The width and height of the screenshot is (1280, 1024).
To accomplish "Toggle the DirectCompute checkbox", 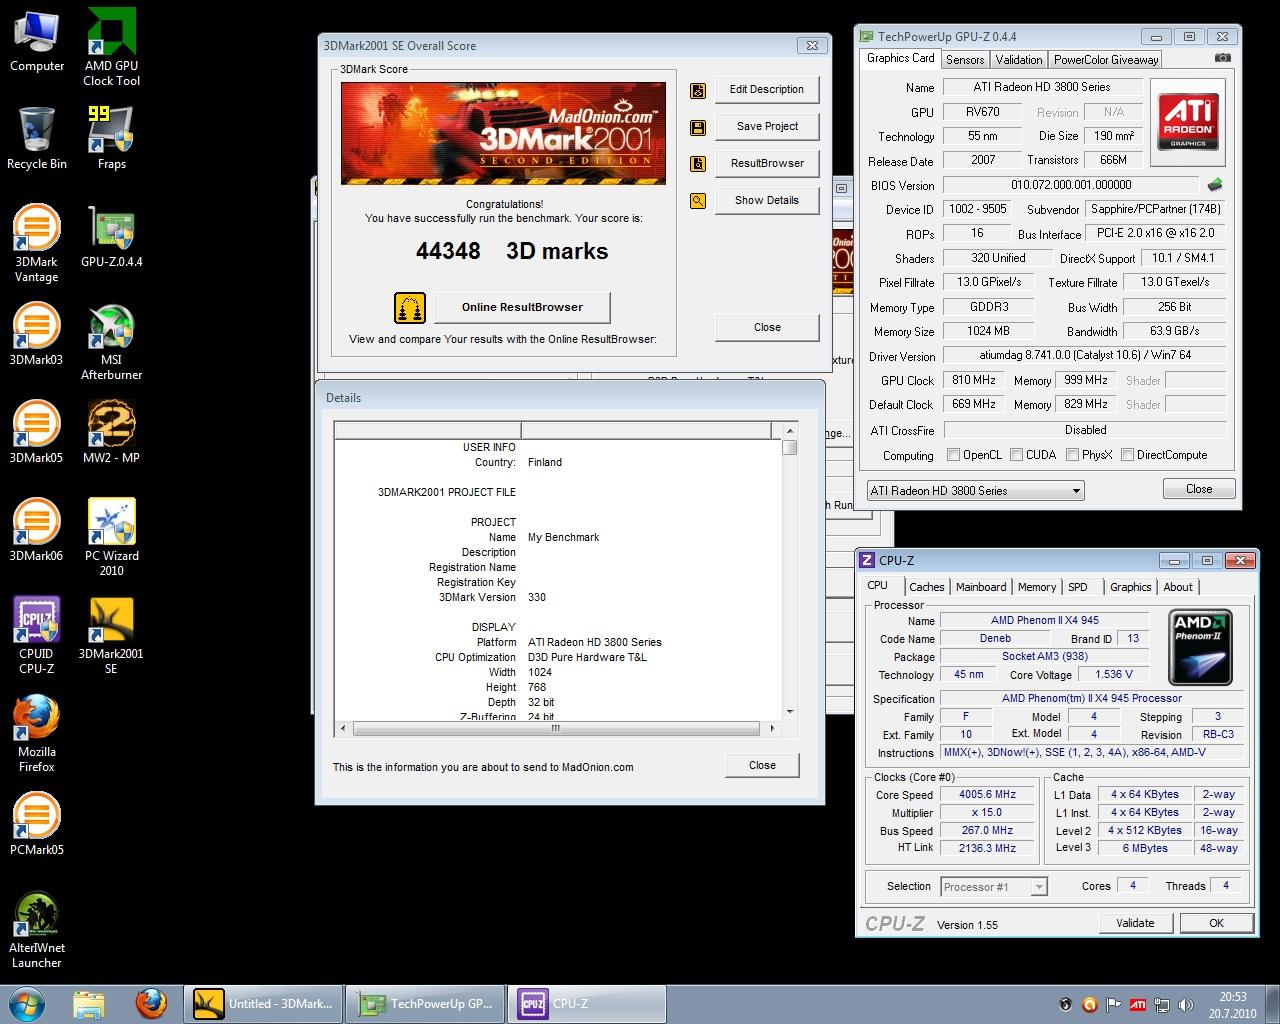I will pyautogui.click(x=1127, y=455).
